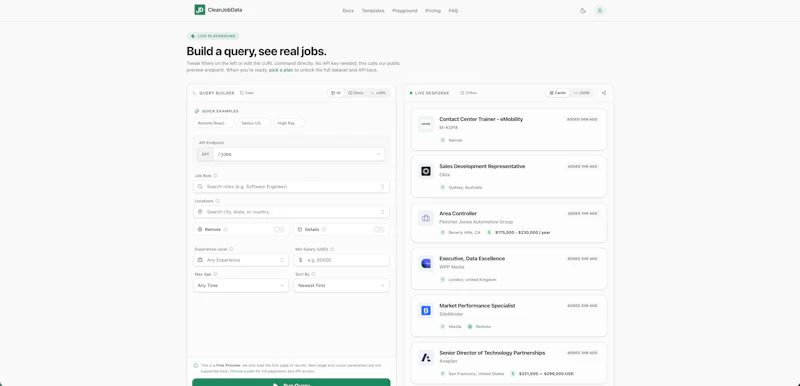800x386 pixels.
Task: Click the Okta company logo
Action: [426, 171]
